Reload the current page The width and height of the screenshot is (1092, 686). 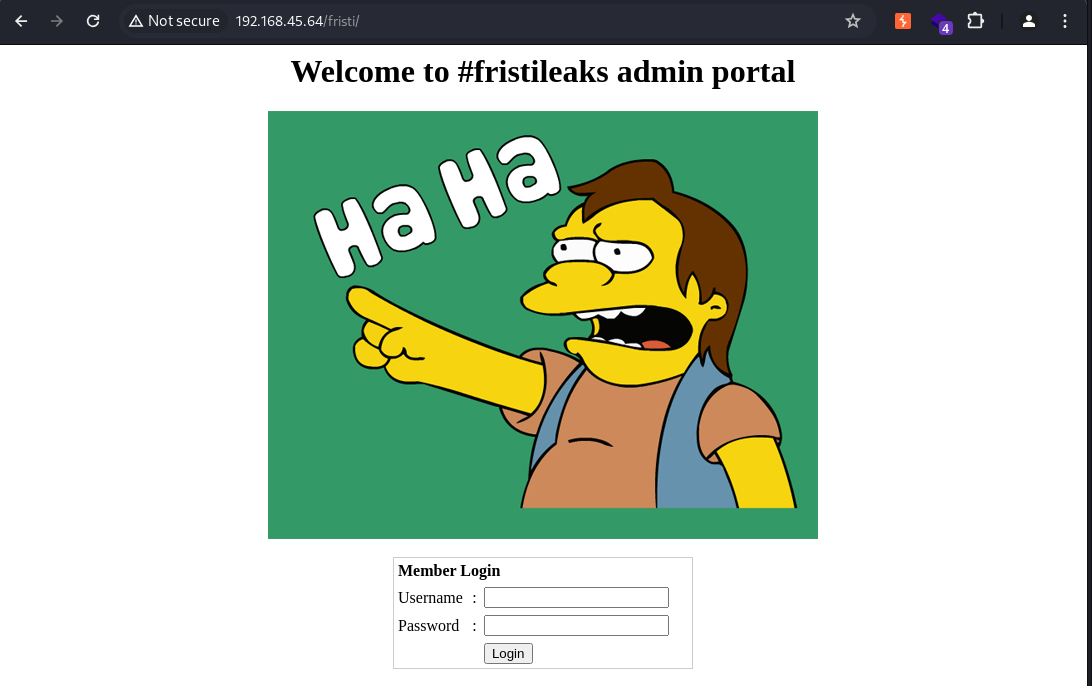tap(93, 21)
